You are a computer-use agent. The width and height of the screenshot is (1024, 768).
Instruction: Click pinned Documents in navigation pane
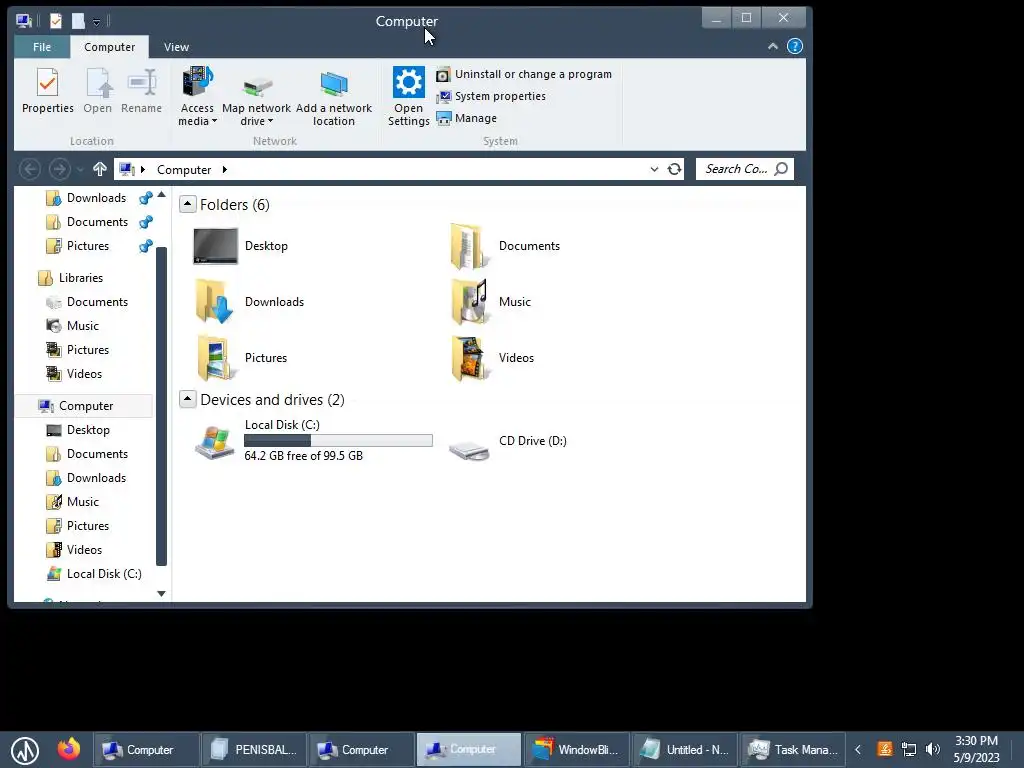[x=97, y=222]
